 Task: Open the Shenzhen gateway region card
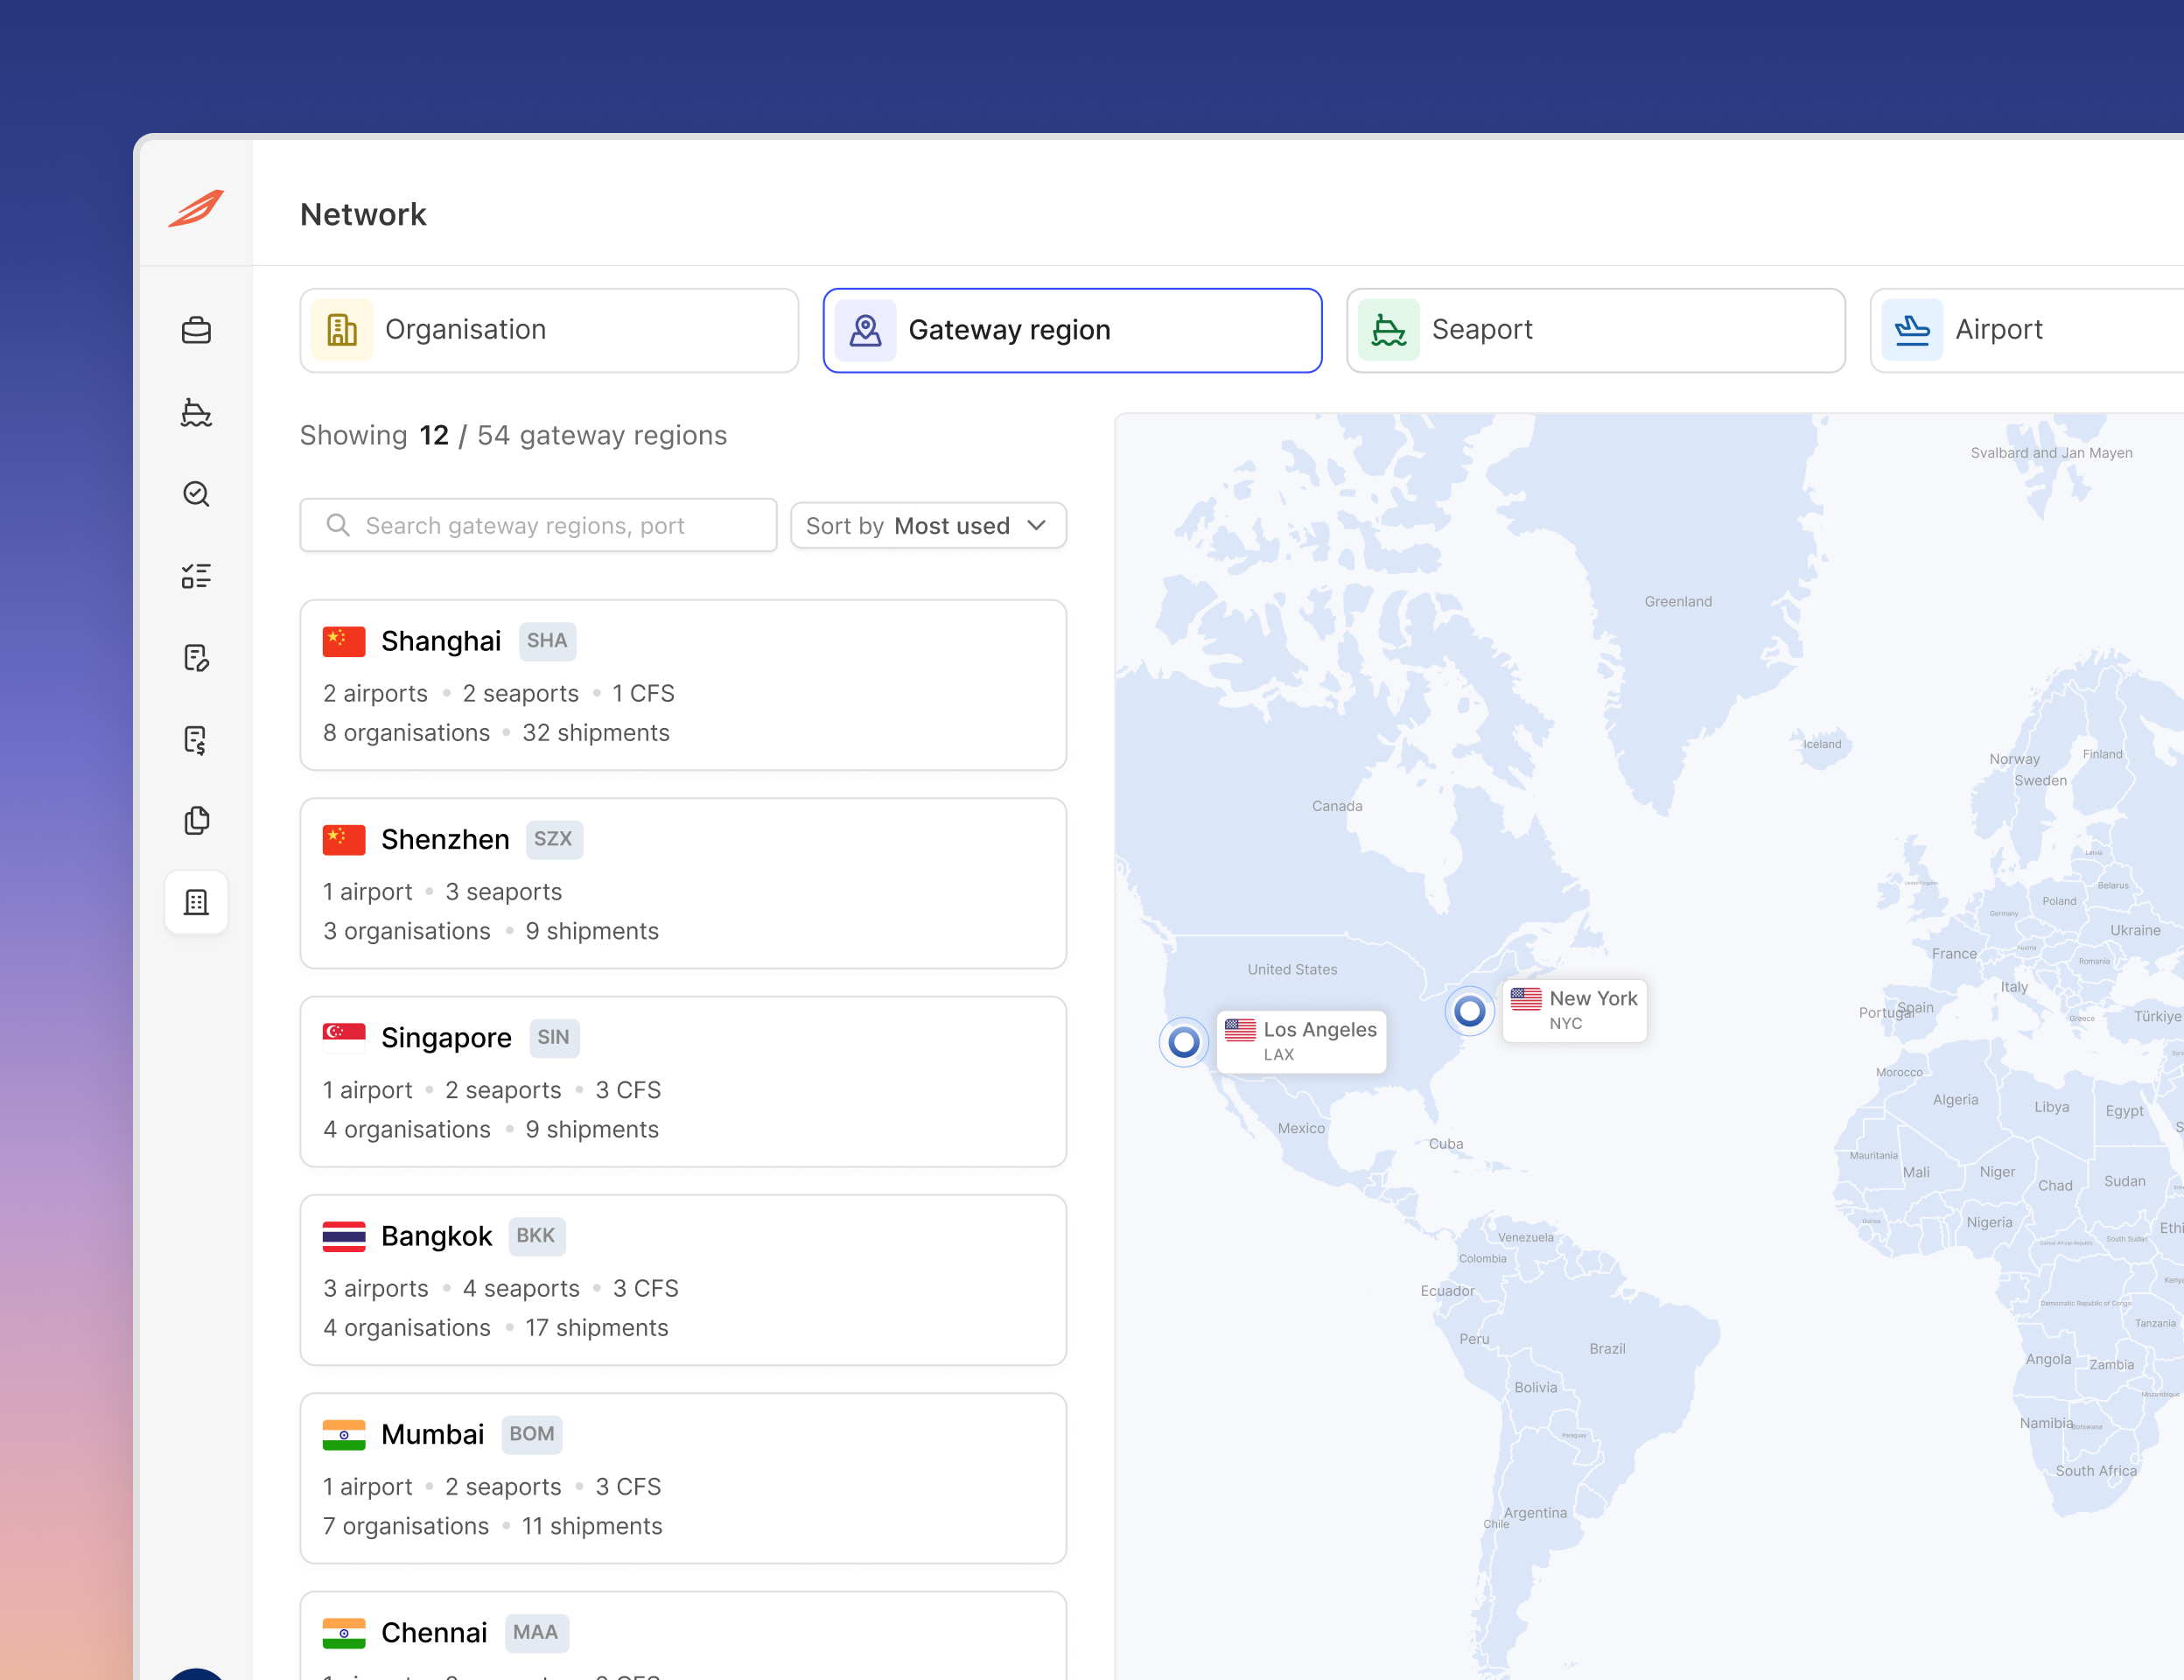(683, 883)
